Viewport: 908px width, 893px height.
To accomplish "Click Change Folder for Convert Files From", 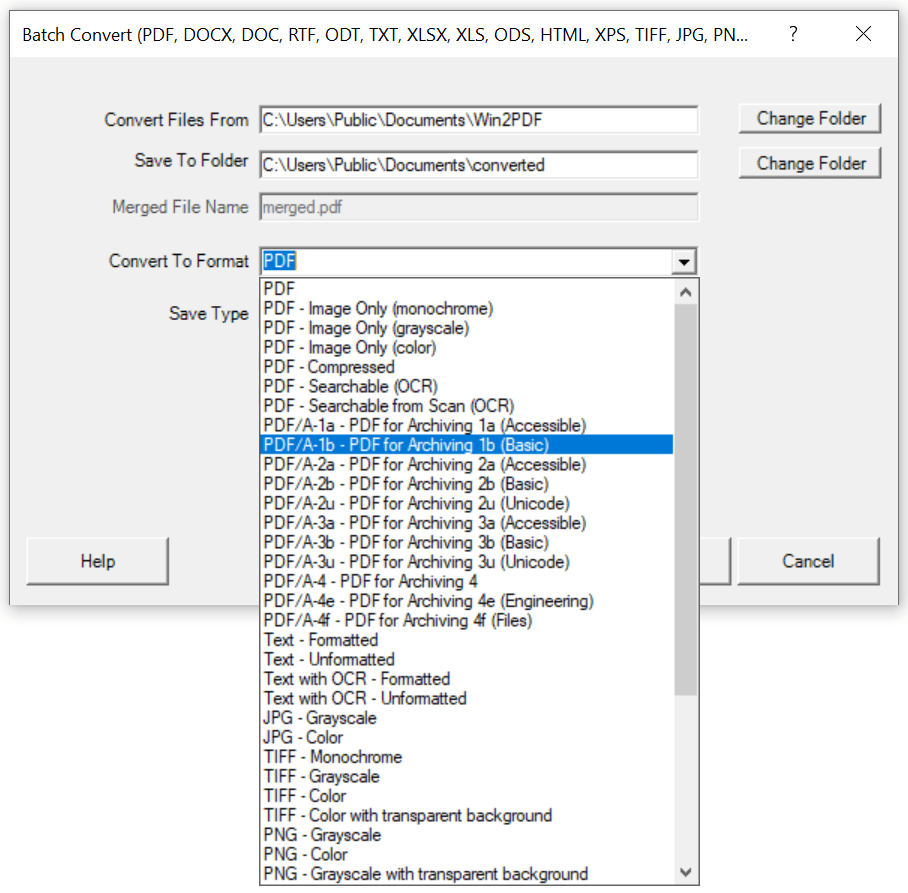I will 810,119.
